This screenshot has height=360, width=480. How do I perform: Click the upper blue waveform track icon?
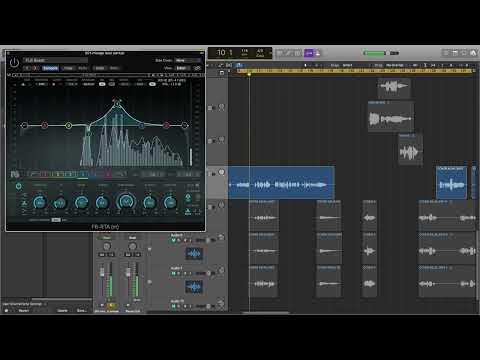point(194,254)
